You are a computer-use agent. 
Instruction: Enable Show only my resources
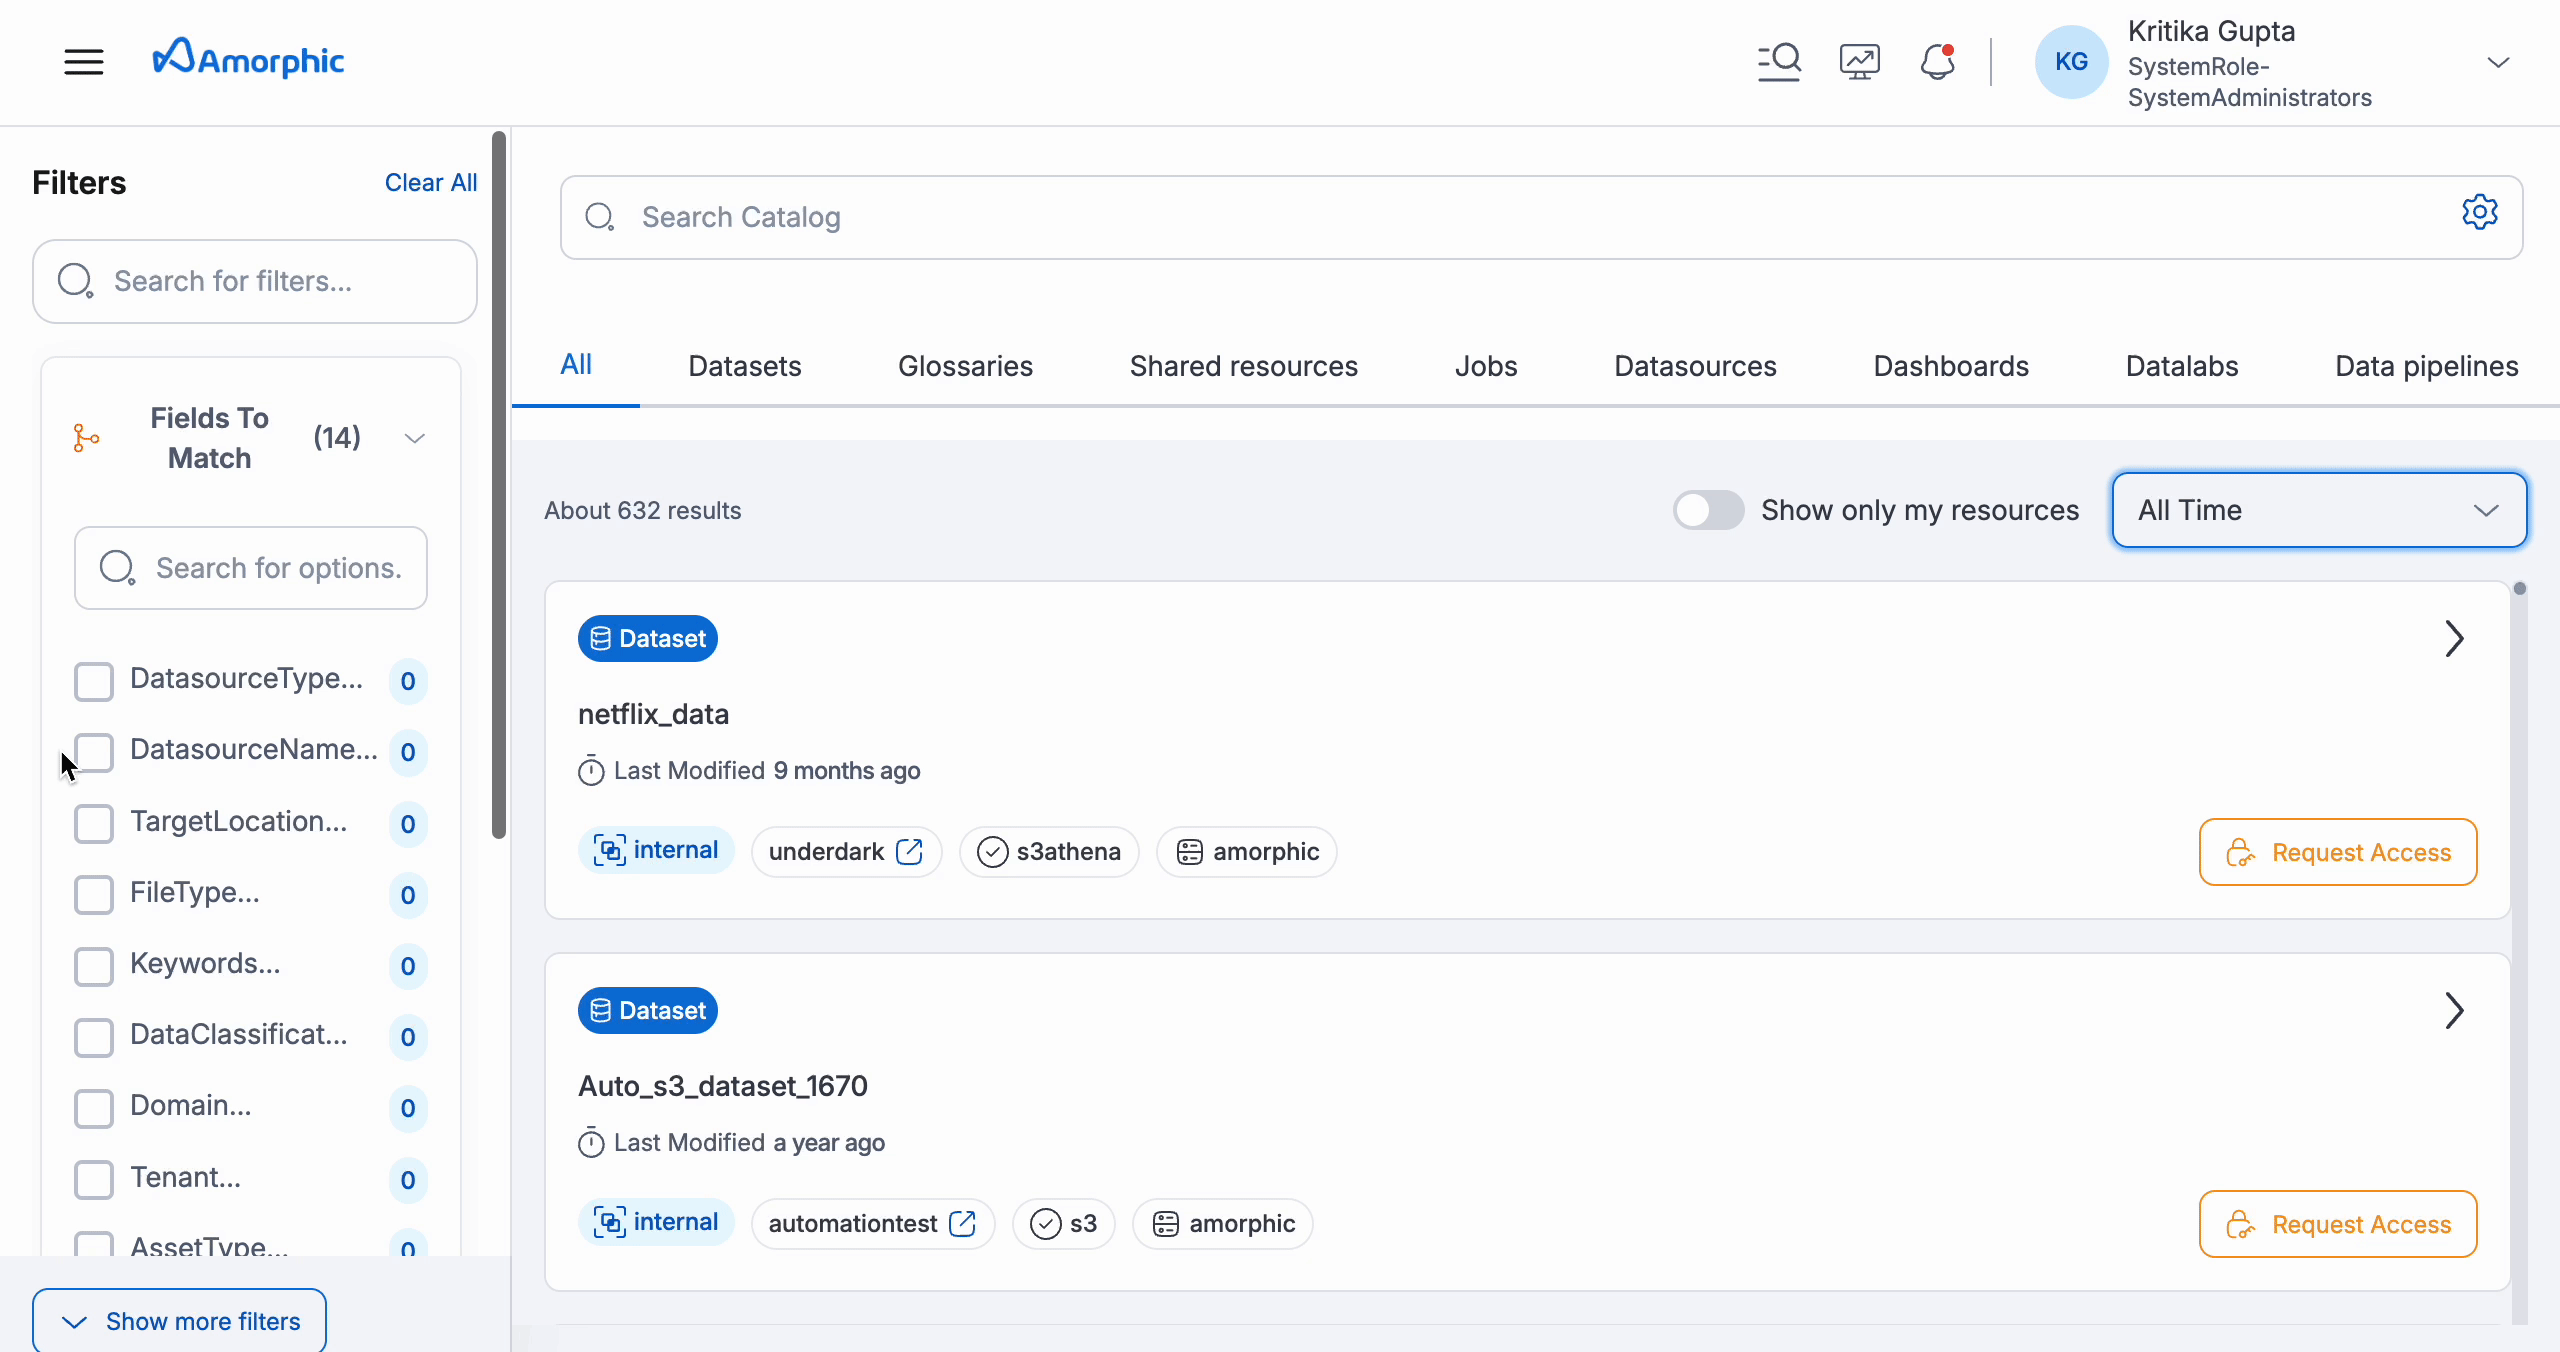coord(1708,510)
